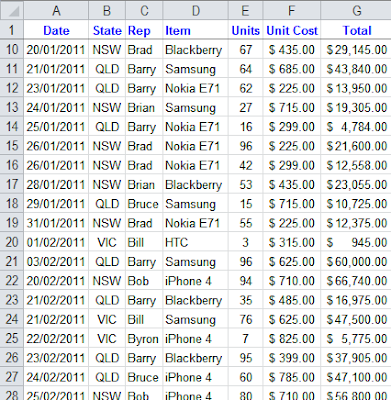Select cell with total $23,055.00

click(x=356, y=185)
